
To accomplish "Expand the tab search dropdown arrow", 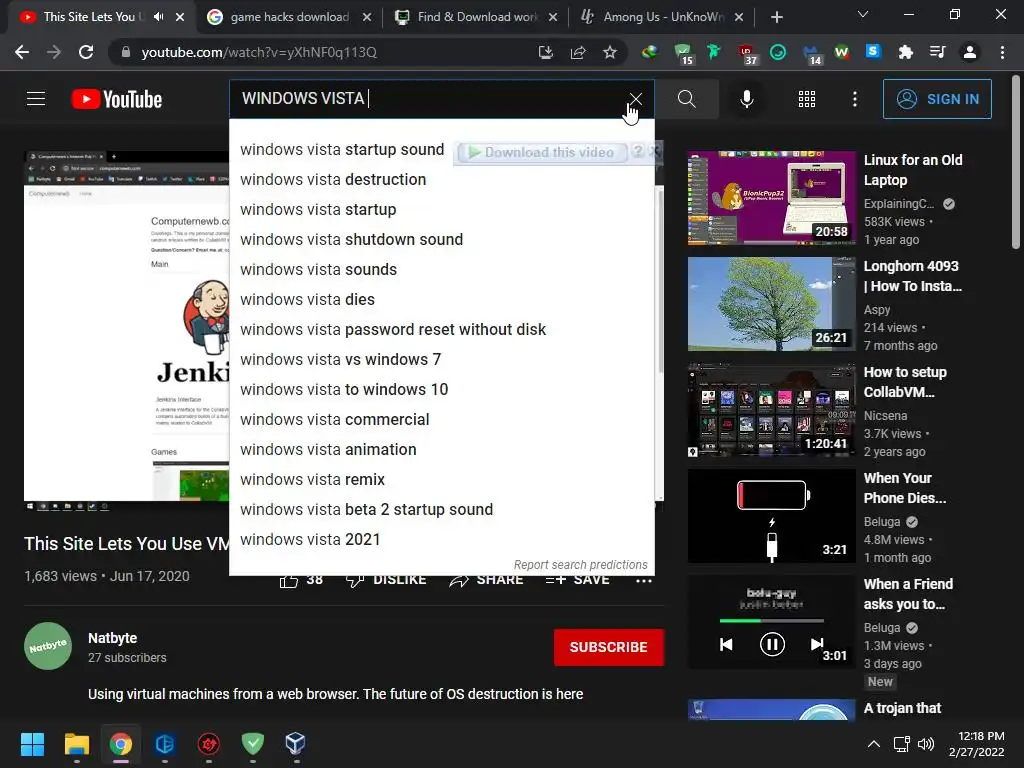I will click(x=863, y=14).
